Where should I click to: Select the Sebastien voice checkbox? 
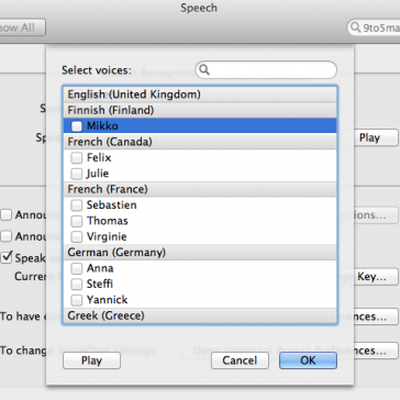click(76, 205)
